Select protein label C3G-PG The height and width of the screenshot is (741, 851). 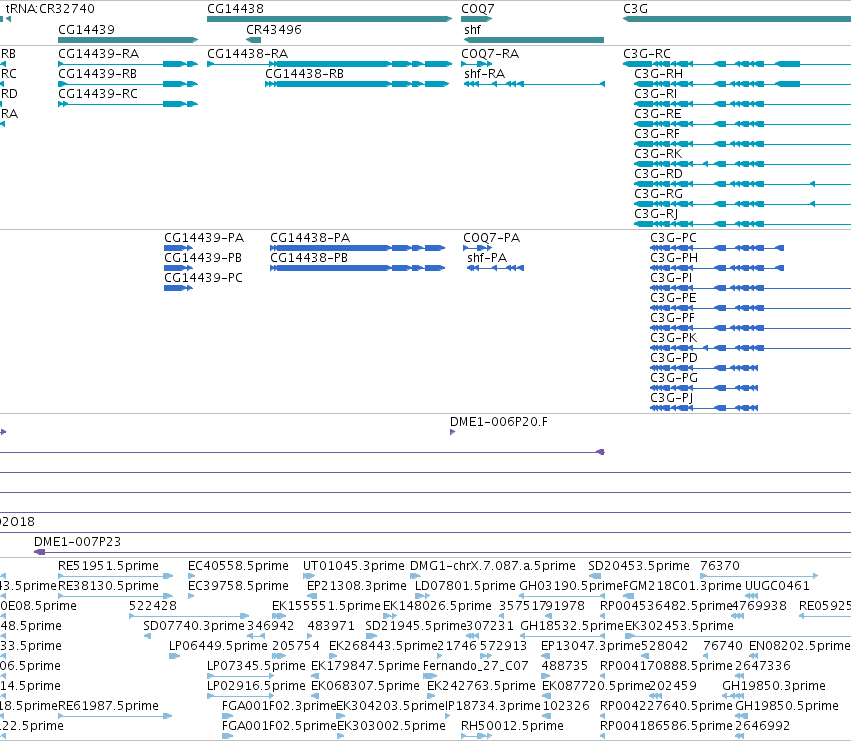click(x=674, y=378)
